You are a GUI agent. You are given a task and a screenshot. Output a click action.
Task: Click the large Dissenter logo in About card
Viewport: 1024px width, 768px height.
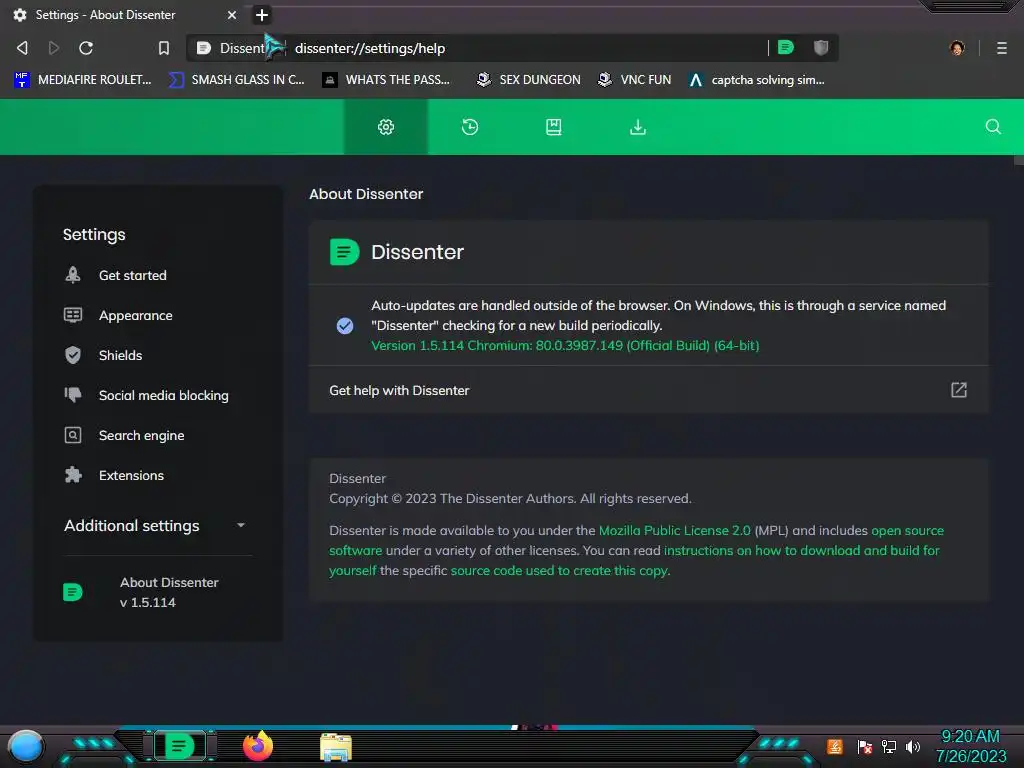click(344, 252)
